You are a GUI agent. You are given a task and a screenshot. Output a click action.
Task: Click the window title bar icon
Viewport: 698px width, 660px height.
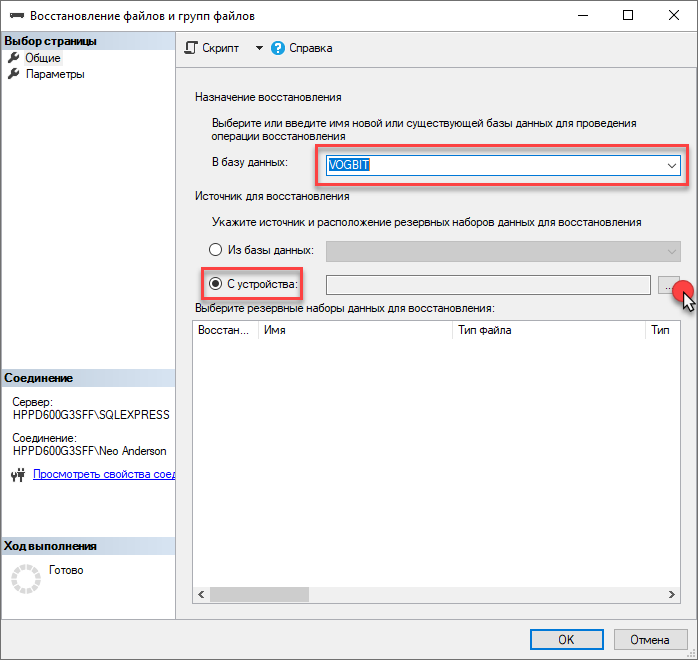click(17, 16)
